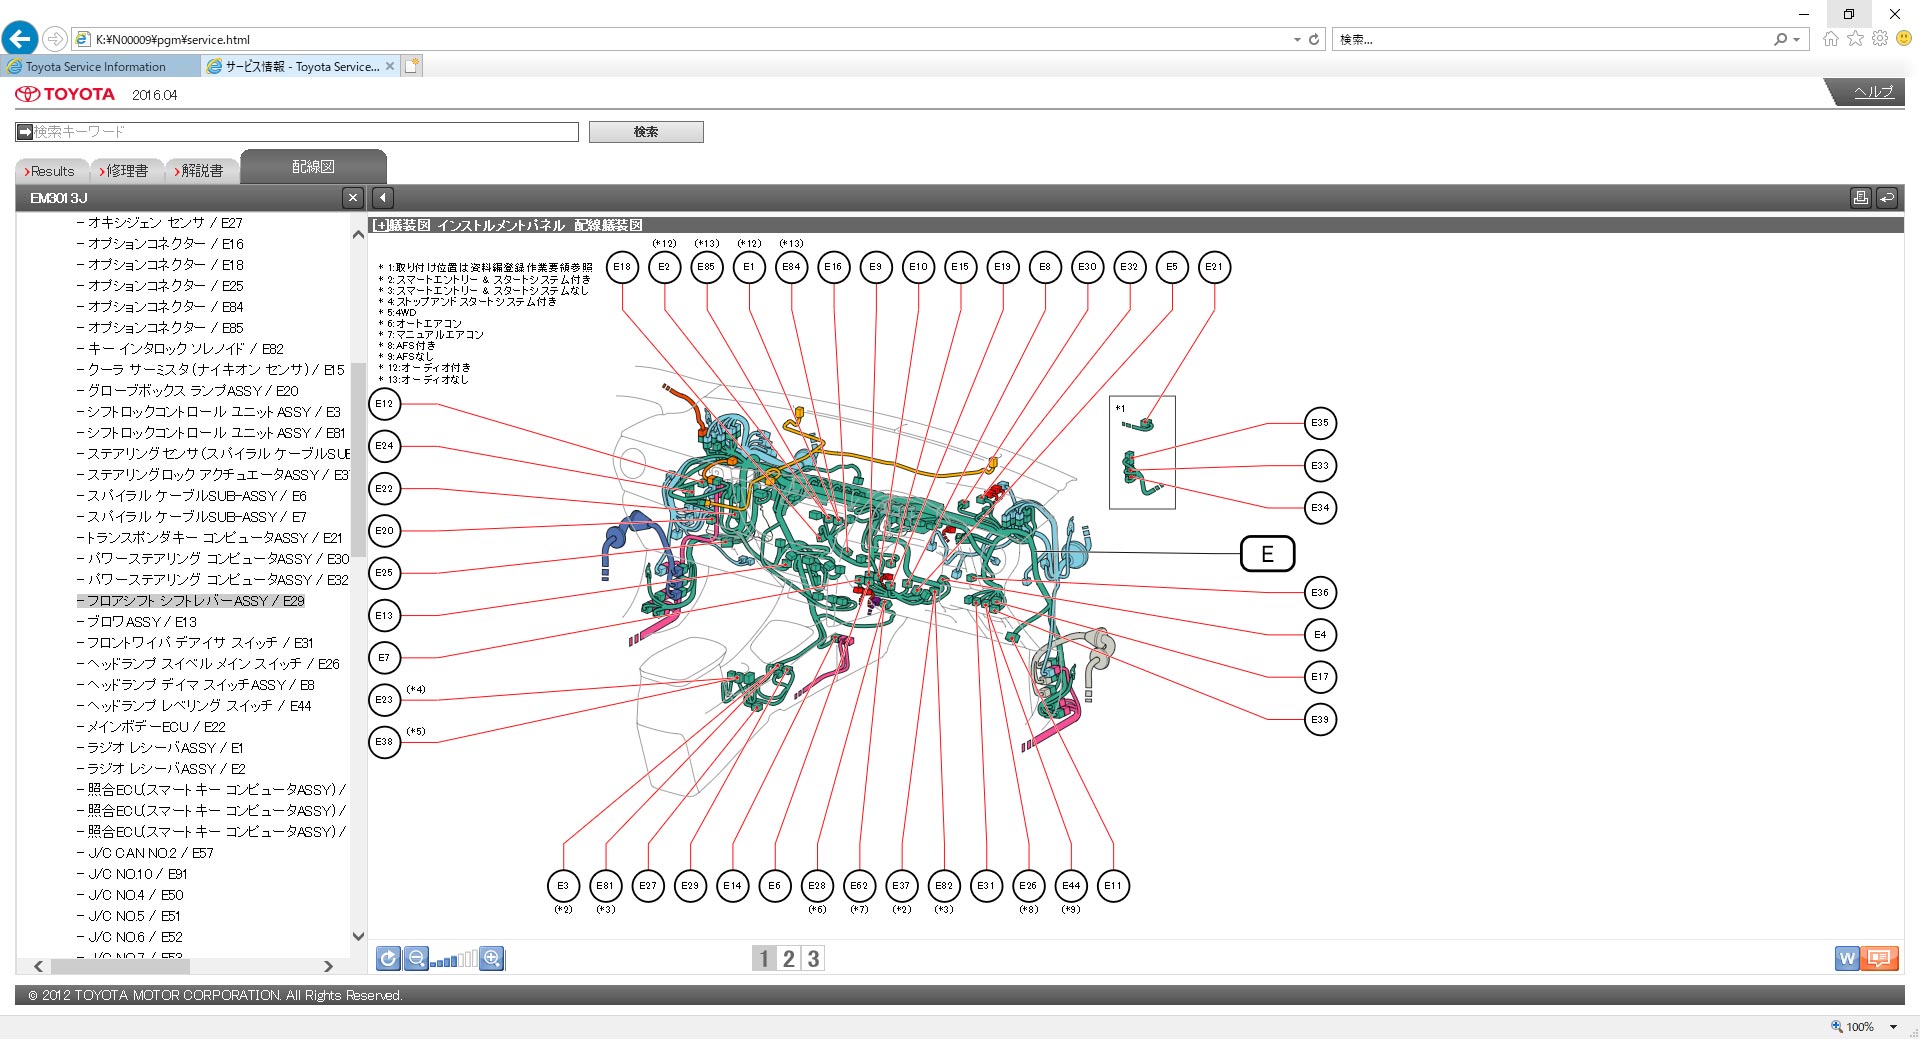Viewport: 1920px width, 1040px height.
Task: Close the EM3013J side panel
Action: [x=352, y=198]
